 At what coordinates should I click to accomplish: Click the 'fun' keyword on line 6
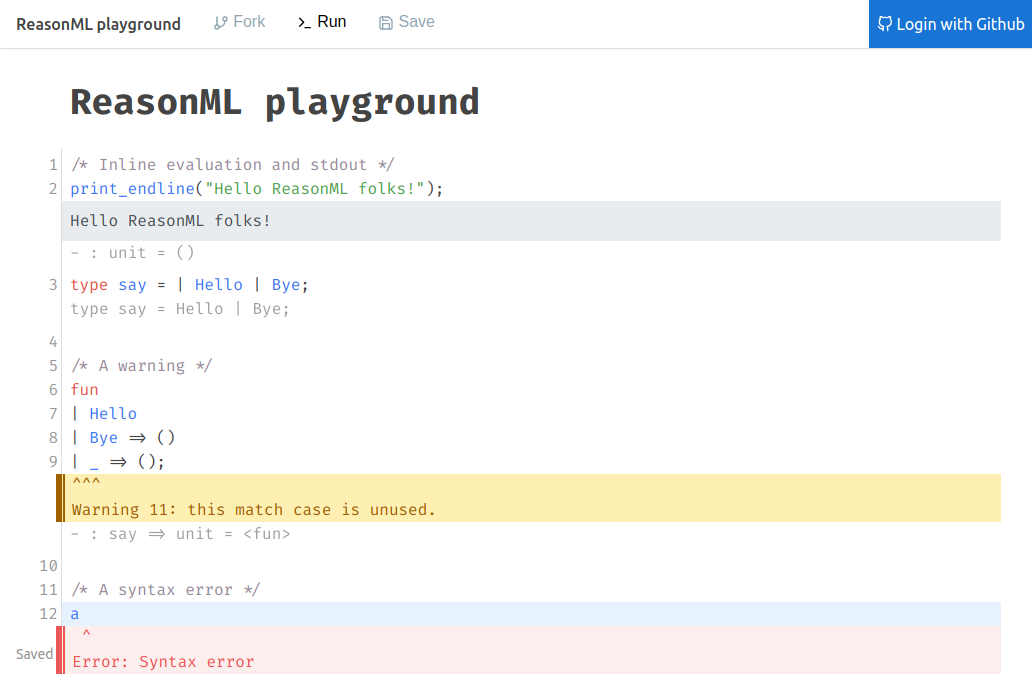point(84,389)
